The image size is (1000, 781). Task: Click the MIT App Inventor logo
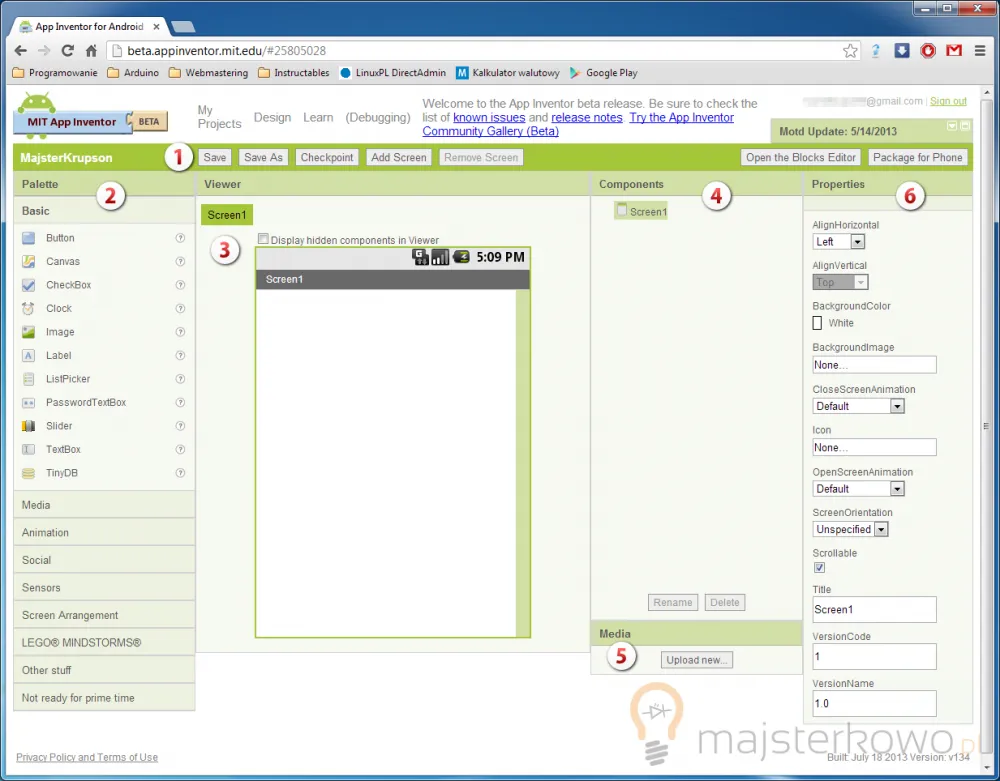[x=91, y=116]
